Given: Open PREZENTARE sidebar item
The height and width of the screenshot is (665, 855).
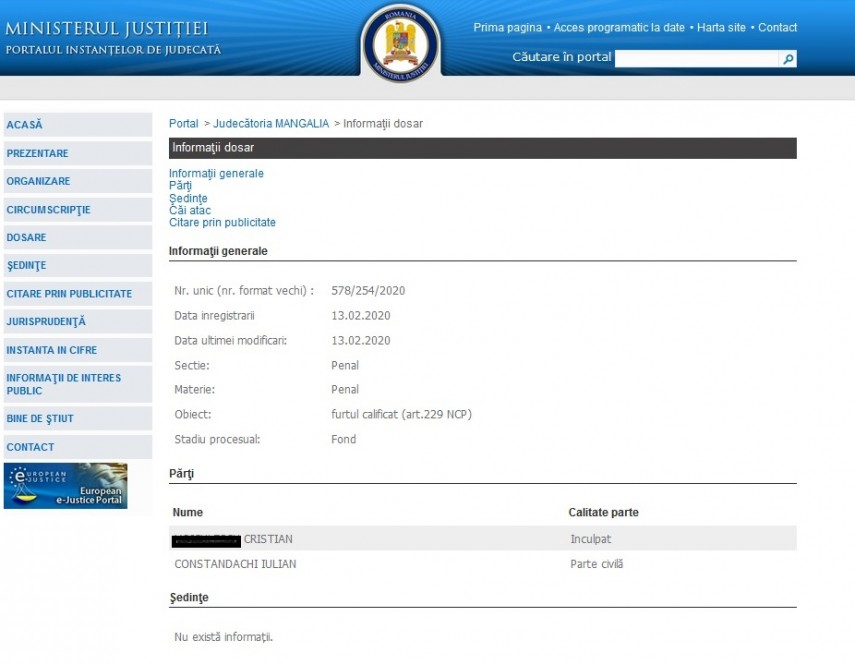Looking at the screenshot, I should (x=38, y=154).
